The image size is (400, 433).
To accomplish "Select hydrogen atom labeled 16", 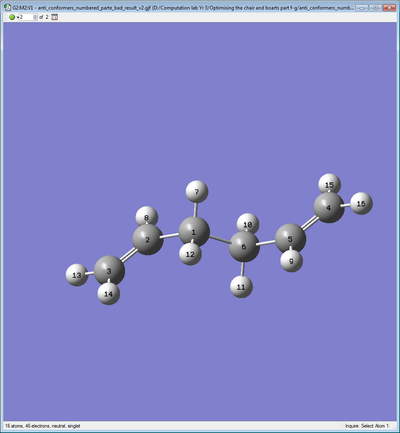I will point(361,203).
